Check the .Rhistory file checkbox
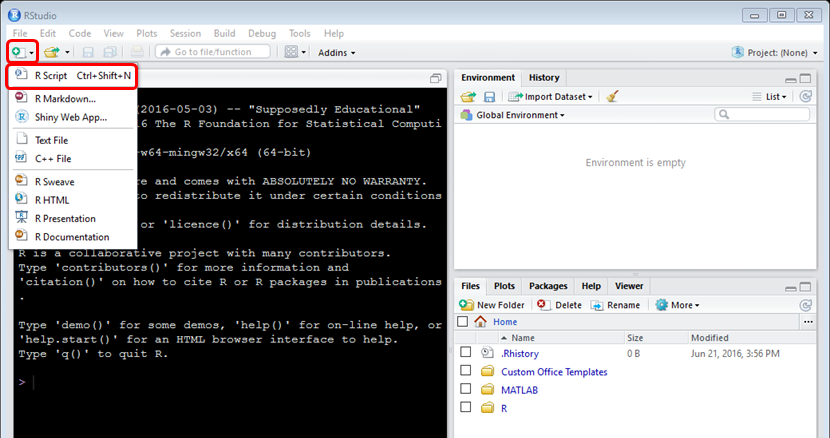The height and width of the screenshot is (438, 830). [465, 353]
